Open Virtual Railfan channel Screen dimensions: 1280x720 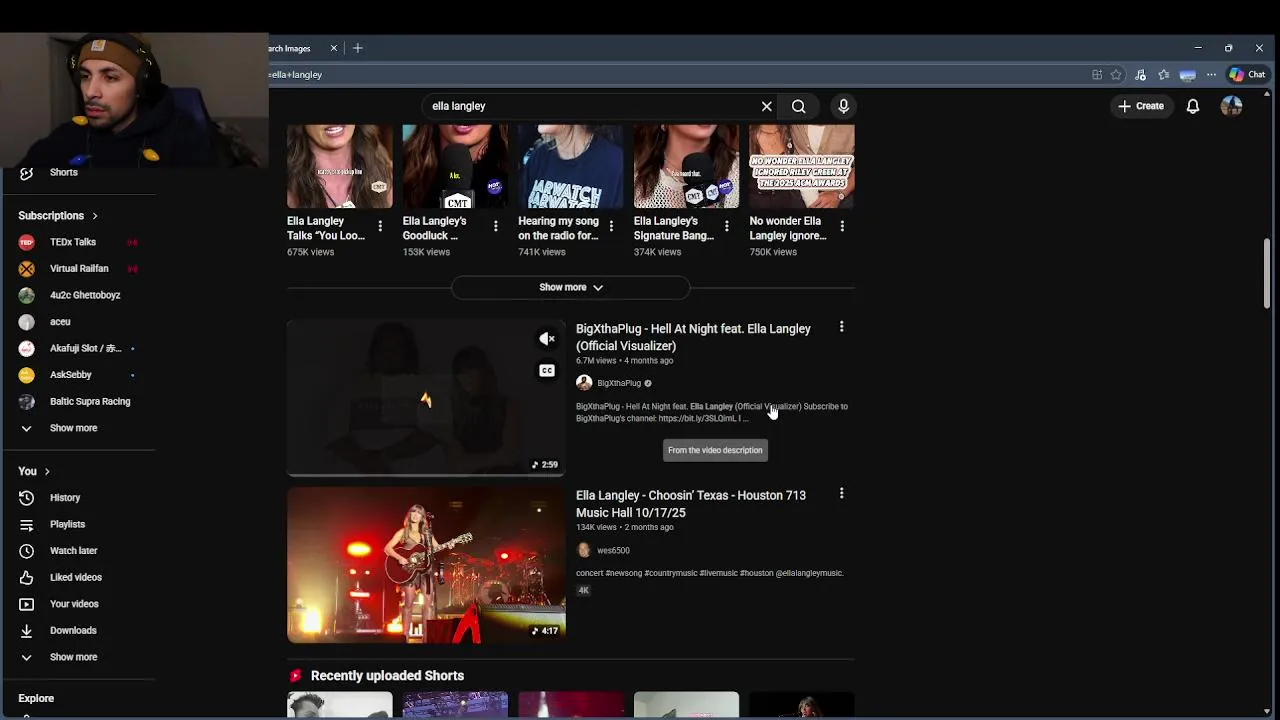coord(77,268)
